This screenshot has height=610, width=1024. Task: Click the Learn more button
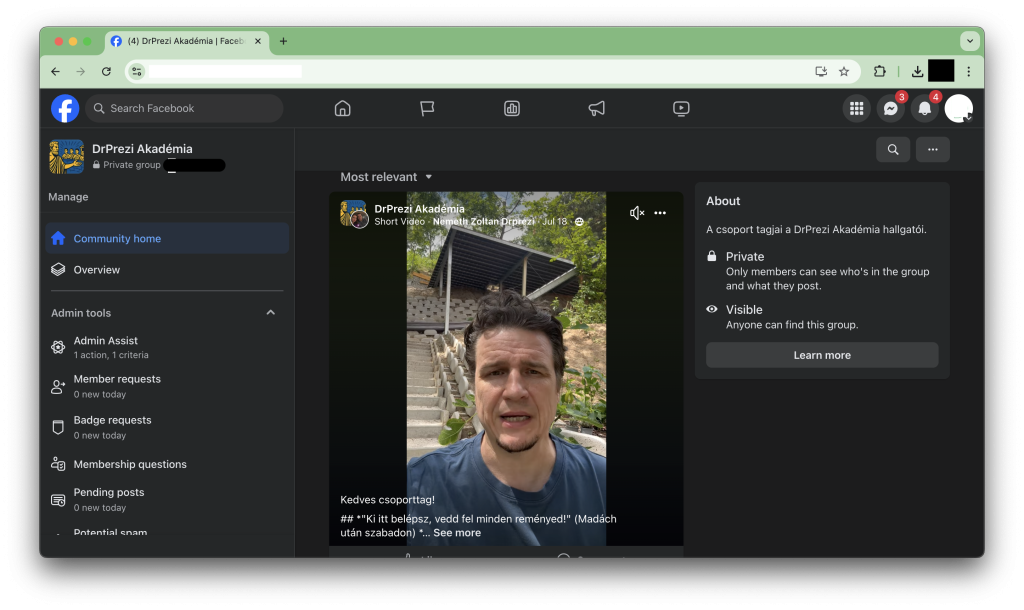tap(822, 355)
